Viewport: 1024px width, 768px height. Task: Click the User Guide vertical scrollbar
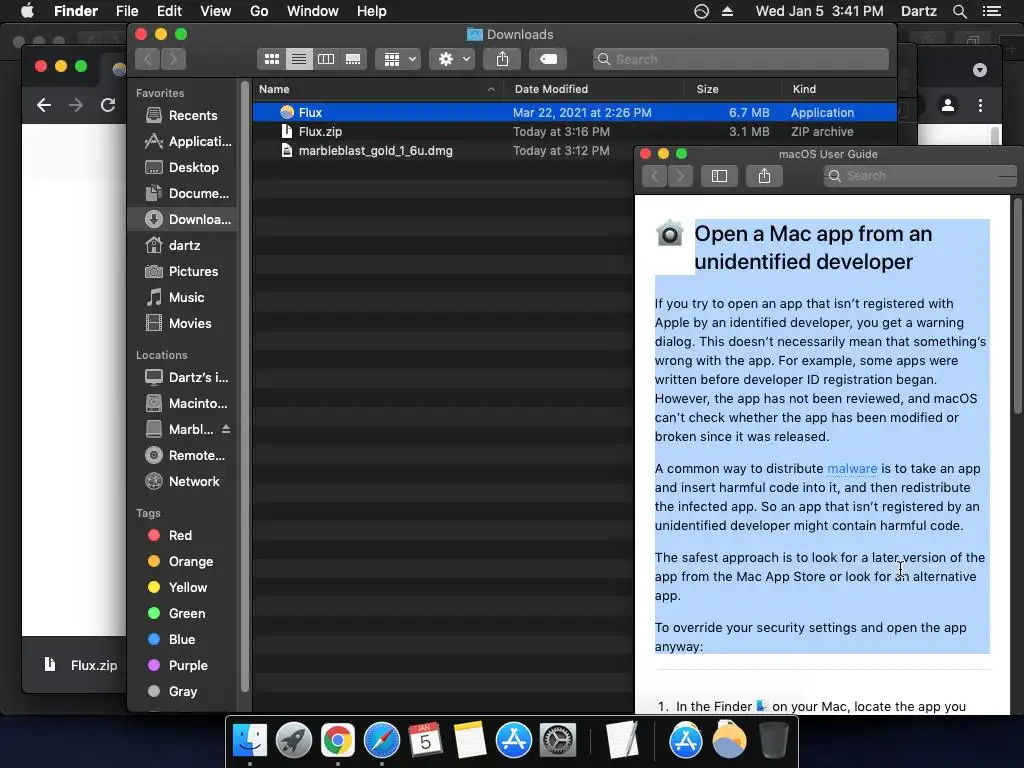(1017, 306)
